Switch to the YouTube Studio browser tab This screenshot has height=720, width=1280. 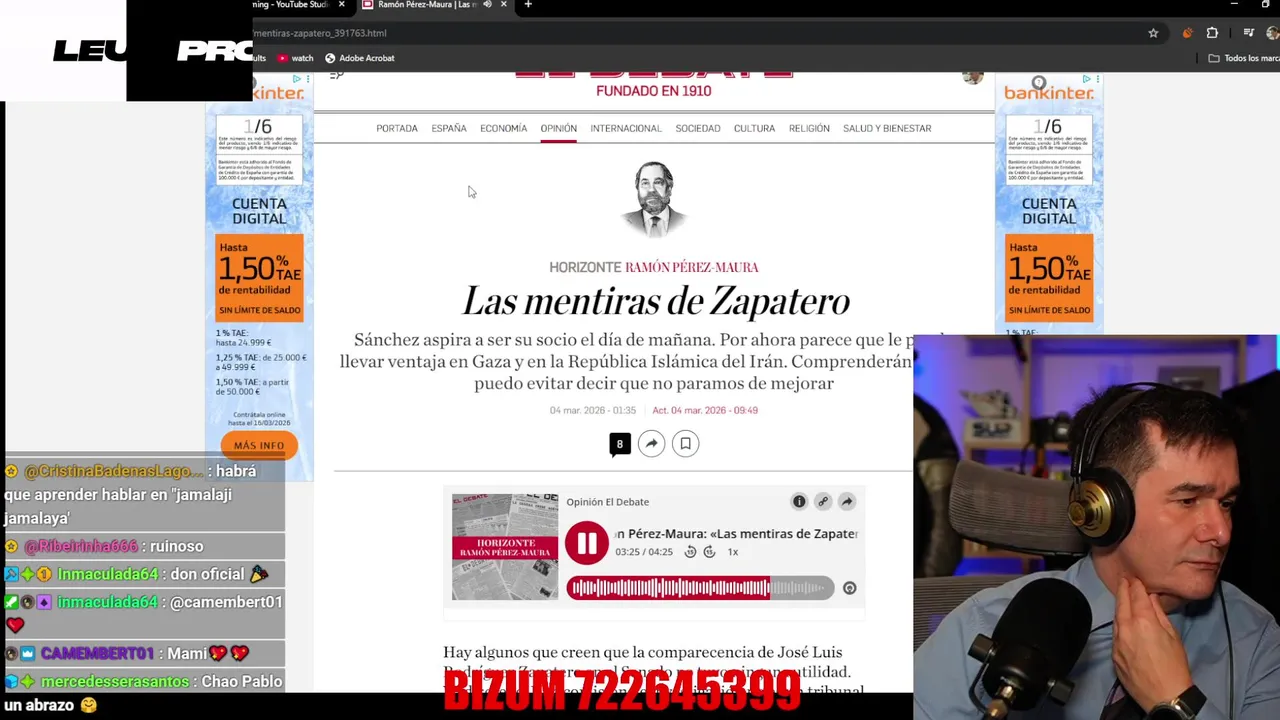click(290, 5)
